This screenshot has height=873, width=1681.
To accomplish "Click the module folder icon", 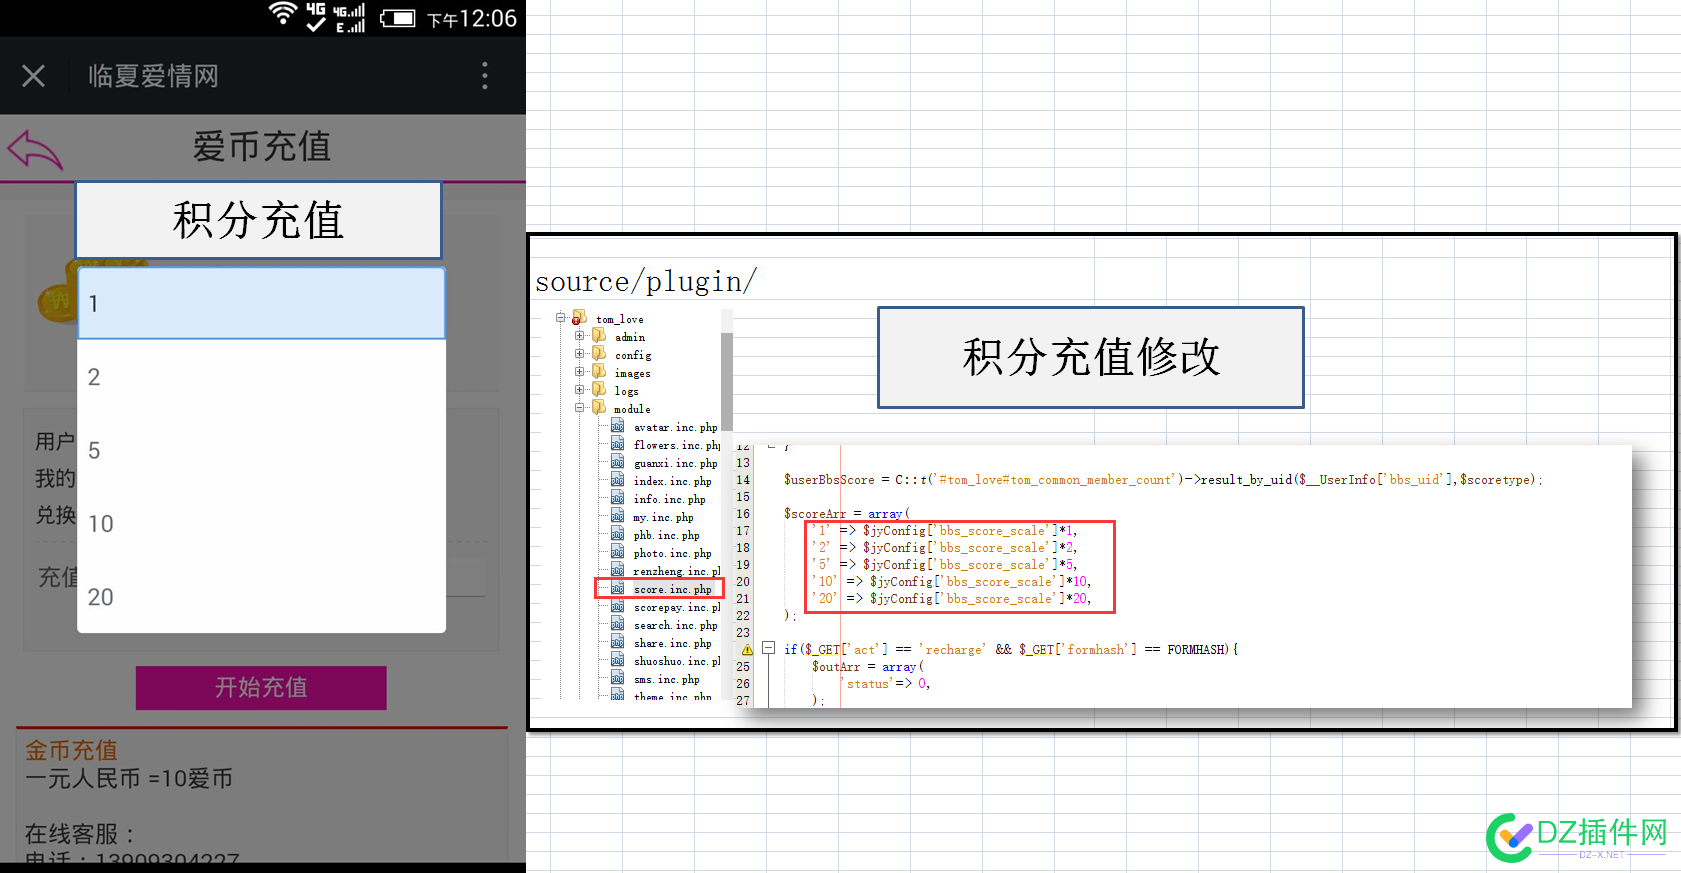I will point(598,408).
